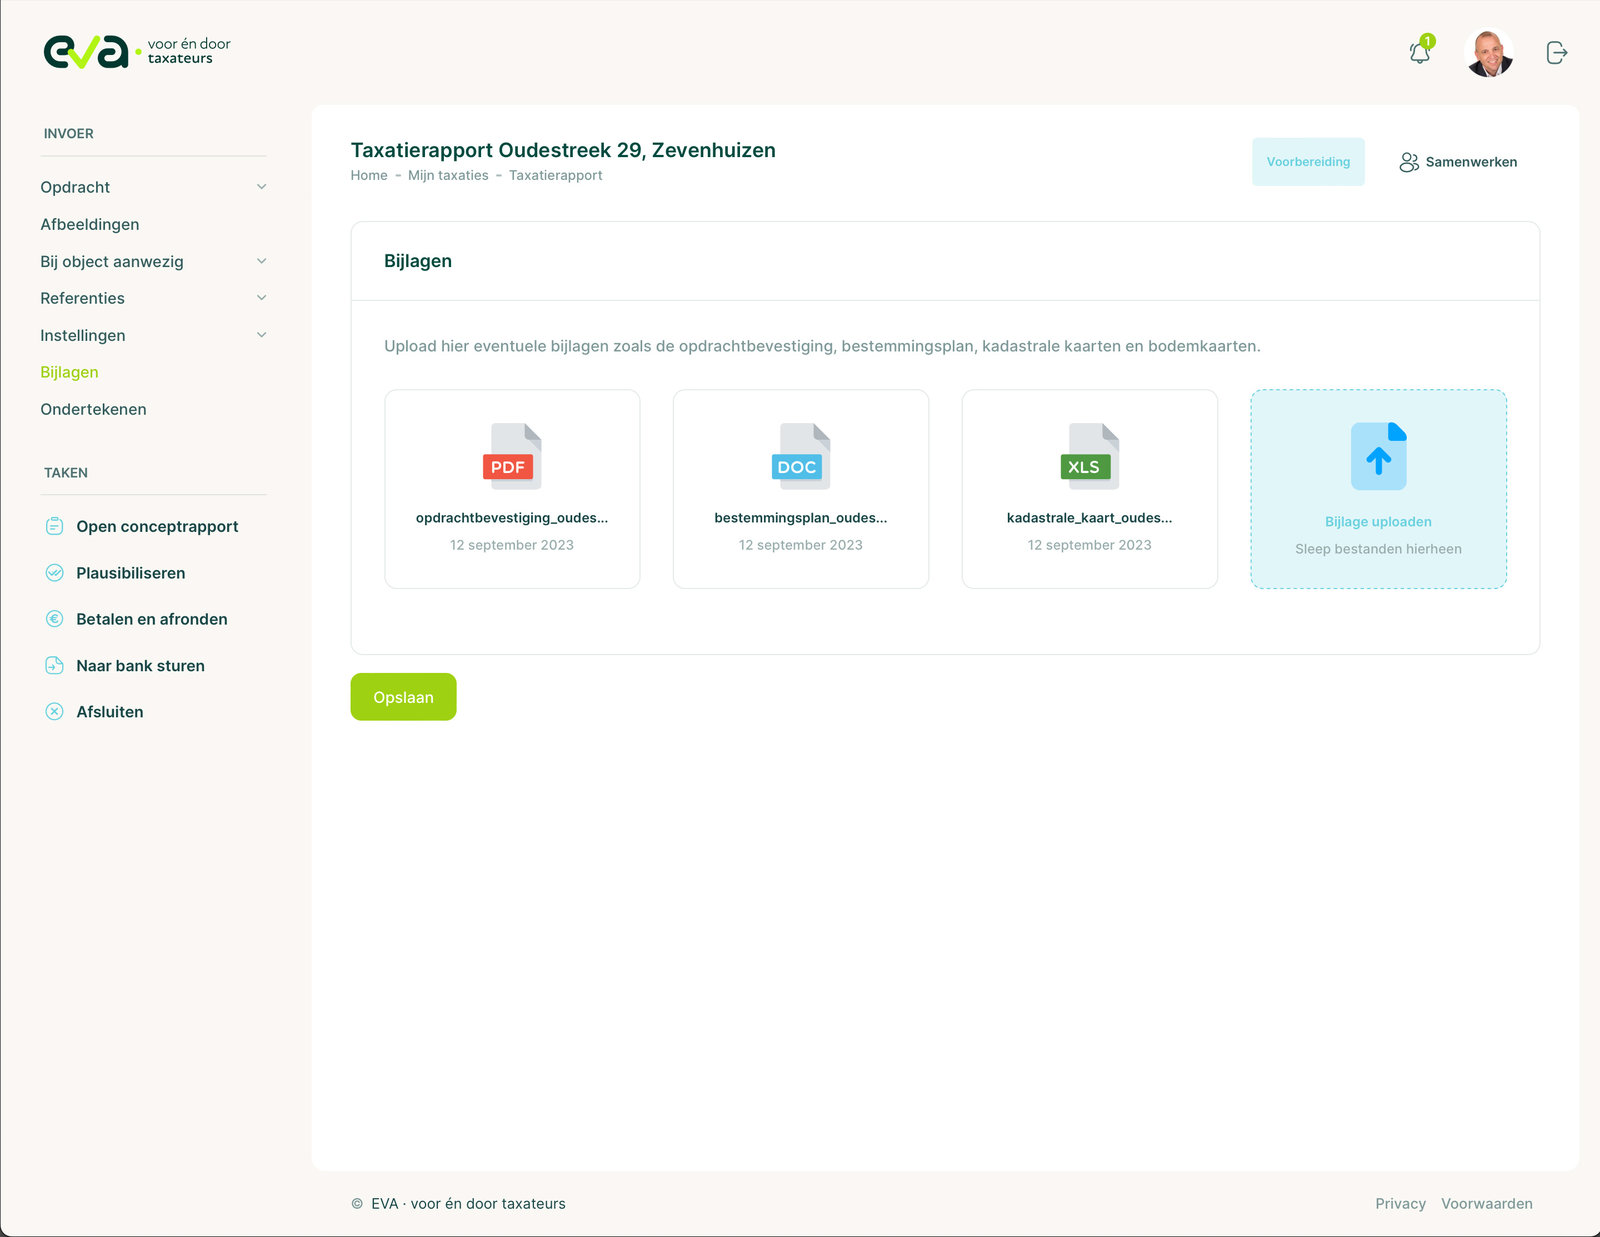This screenshot has width=1600, height=1237.
Task: Click the Voorbereiding status button
Action: pos(1307,162)
